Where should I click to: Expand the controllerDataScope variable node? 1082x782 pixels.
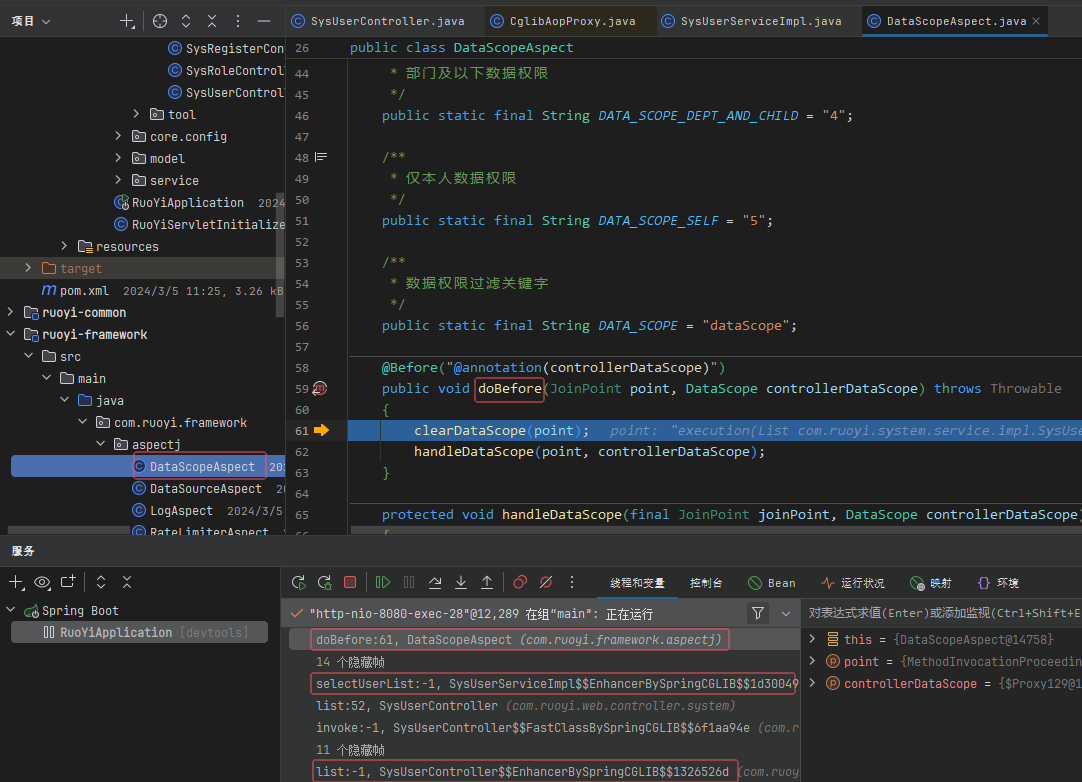[x=812, y=683]
